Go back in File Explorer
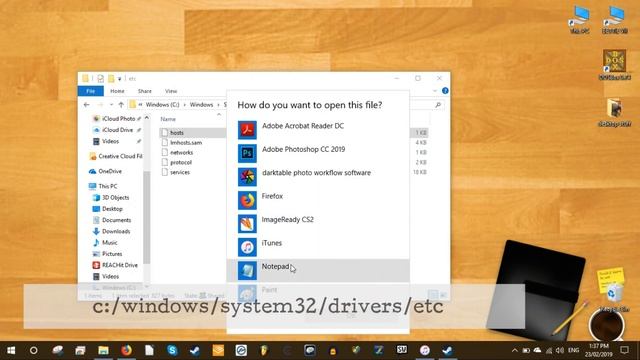This screenshot has height=360, width=640. pos(87,105)
